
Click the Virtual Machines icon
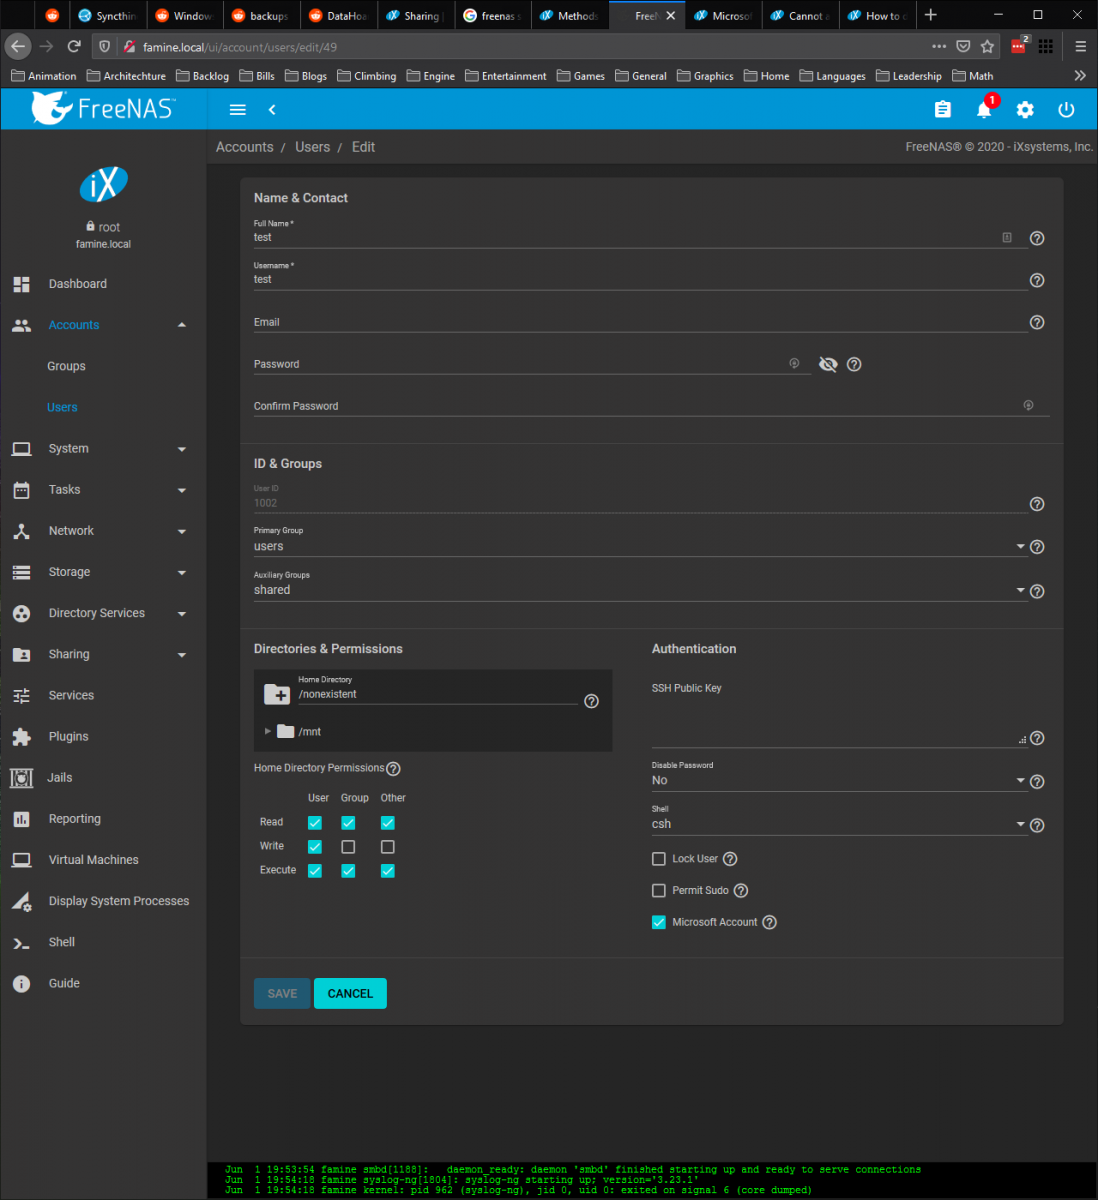(x=21, y=860)
